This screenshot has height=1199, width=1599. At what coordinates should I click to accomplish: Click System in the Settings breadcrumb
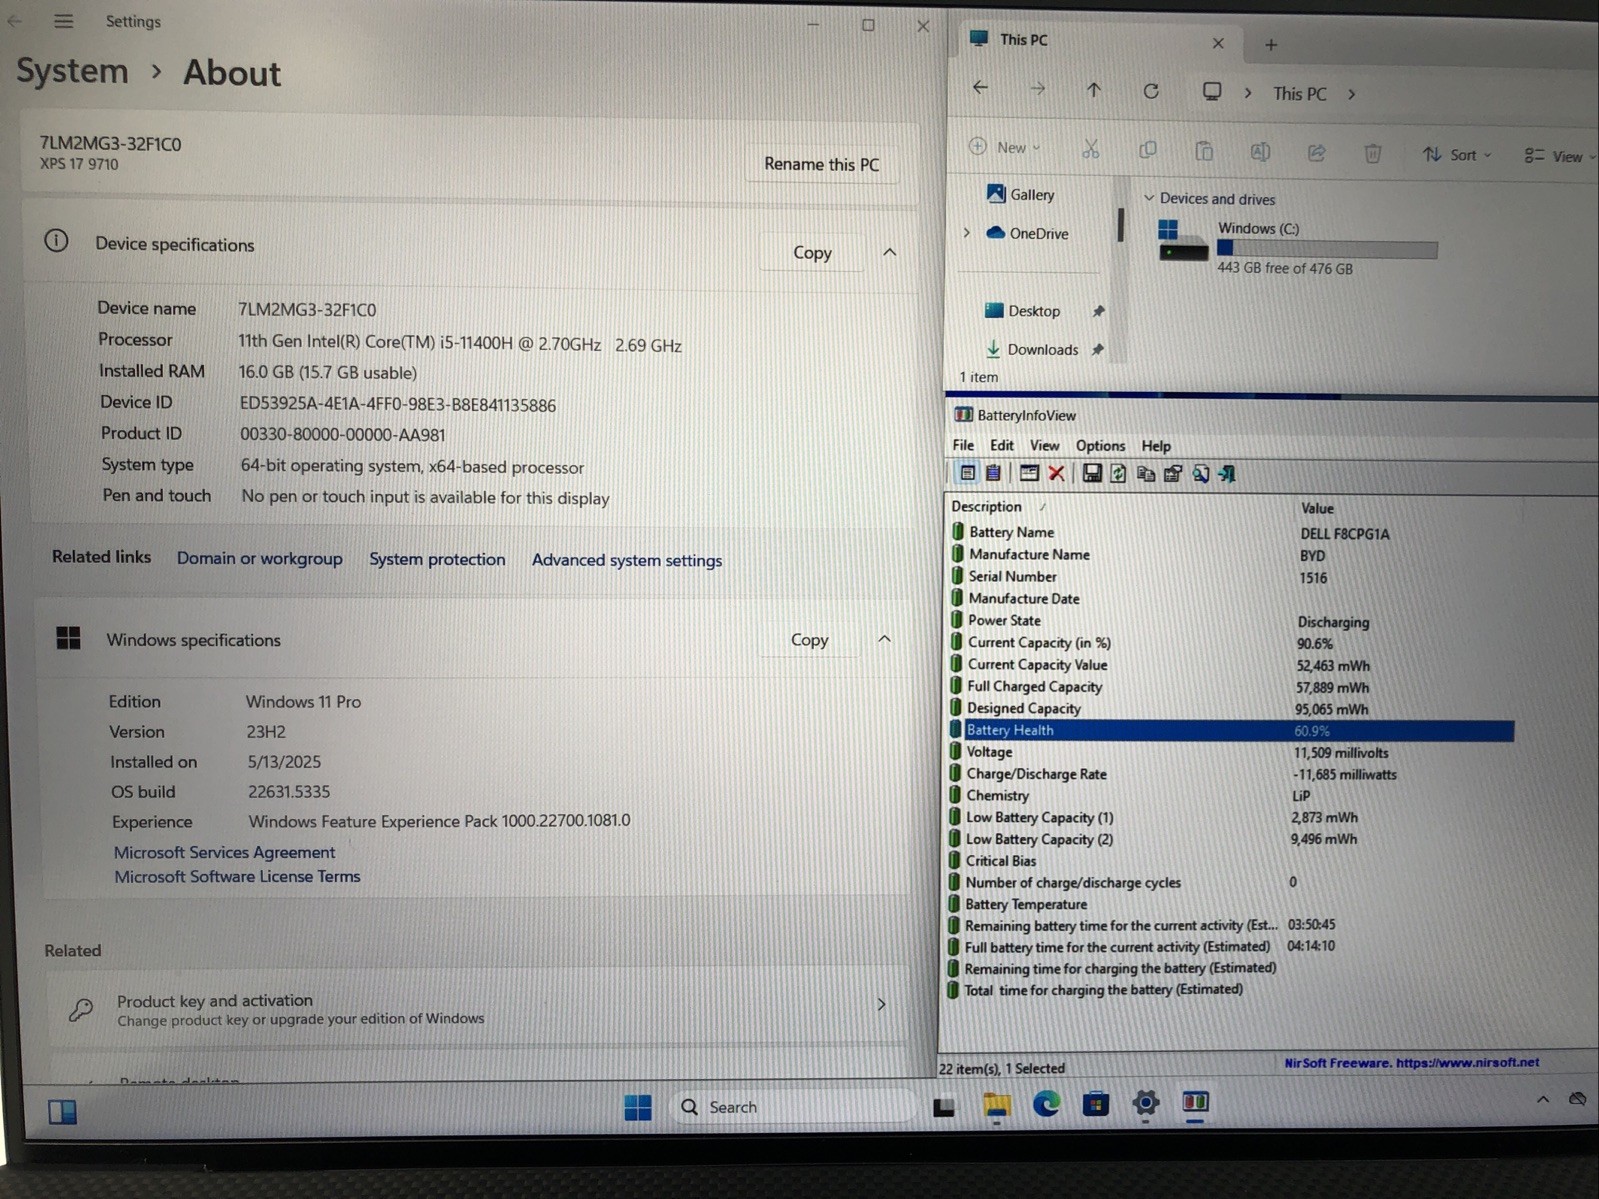[72, 71]
